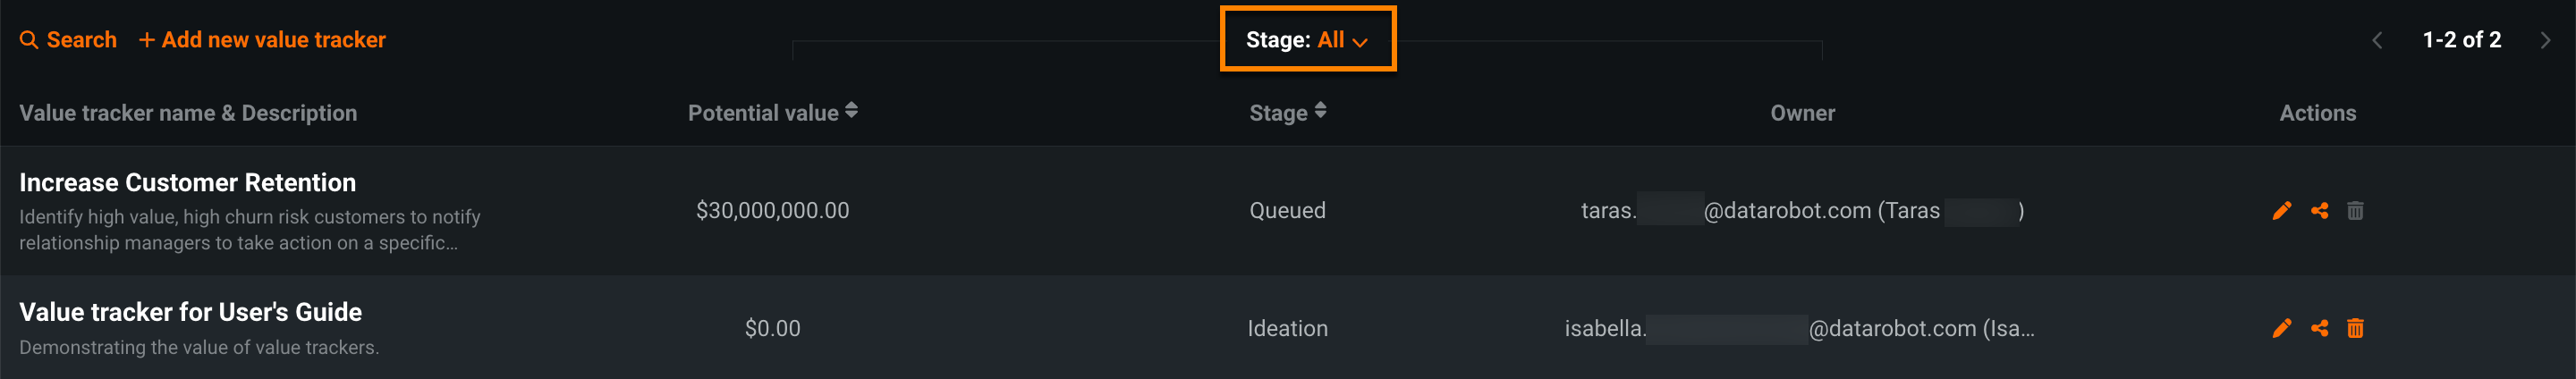
Task: Sort table by Potential value
Action: pyautogui.click(x=851, y=111)
